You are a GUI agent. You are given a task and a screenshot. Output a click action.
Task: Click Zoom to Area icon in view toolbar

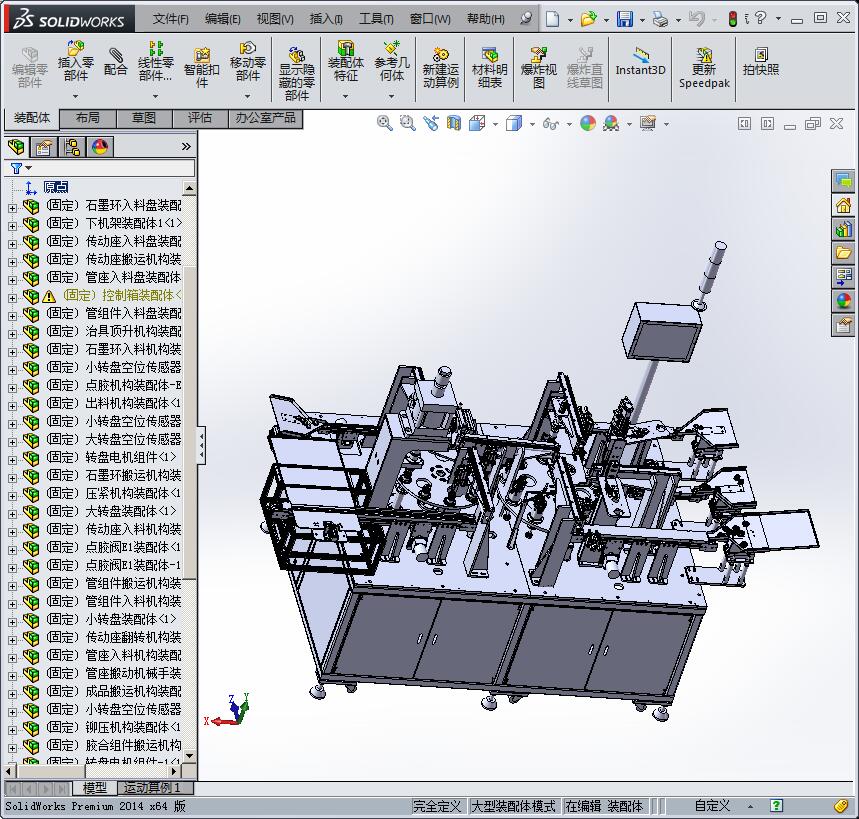407,123
